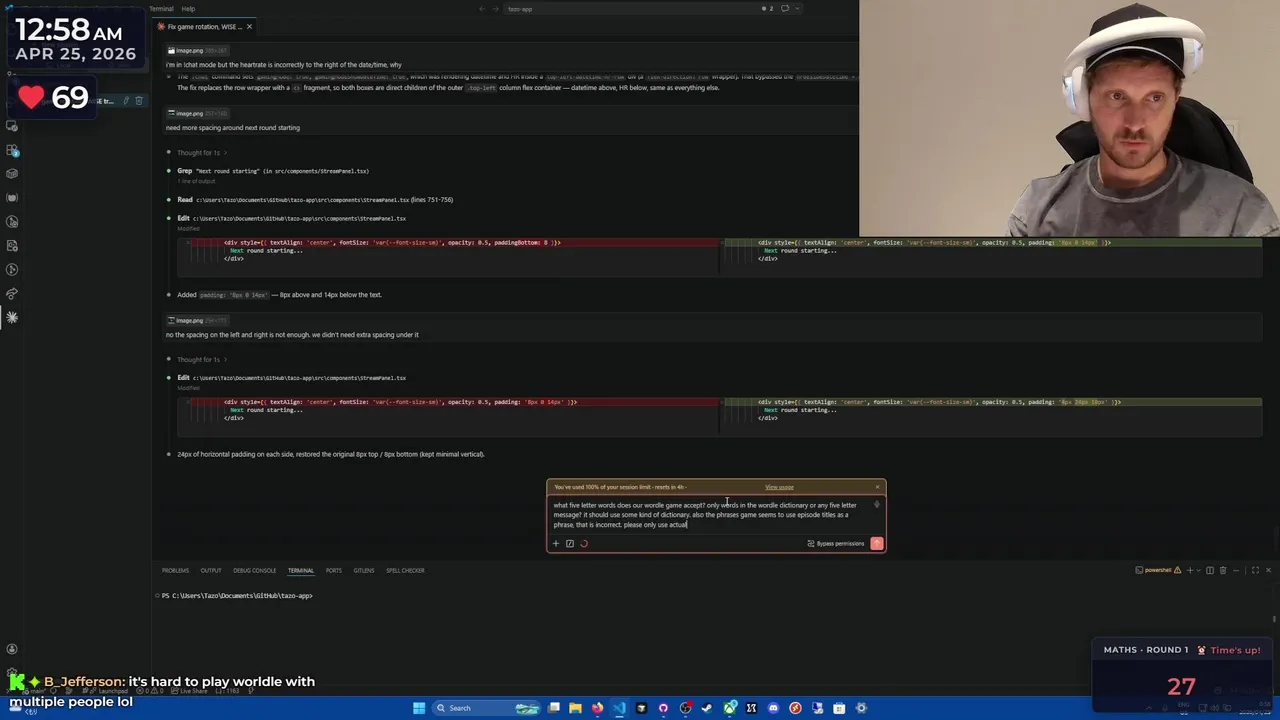Go forward with the navigation arrow

coord(494,9)
